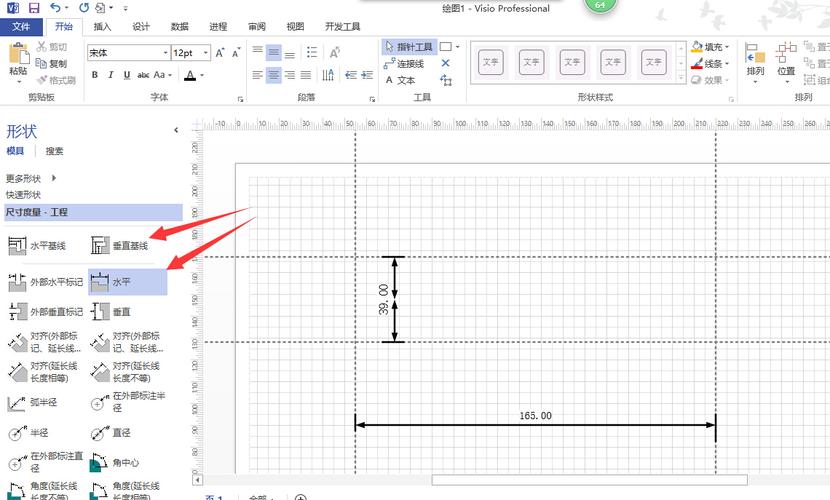Switch to 搜索 in shapes panel
This screenshot has width=830, height=500.
pyautogui.click(x=54, y=151)
